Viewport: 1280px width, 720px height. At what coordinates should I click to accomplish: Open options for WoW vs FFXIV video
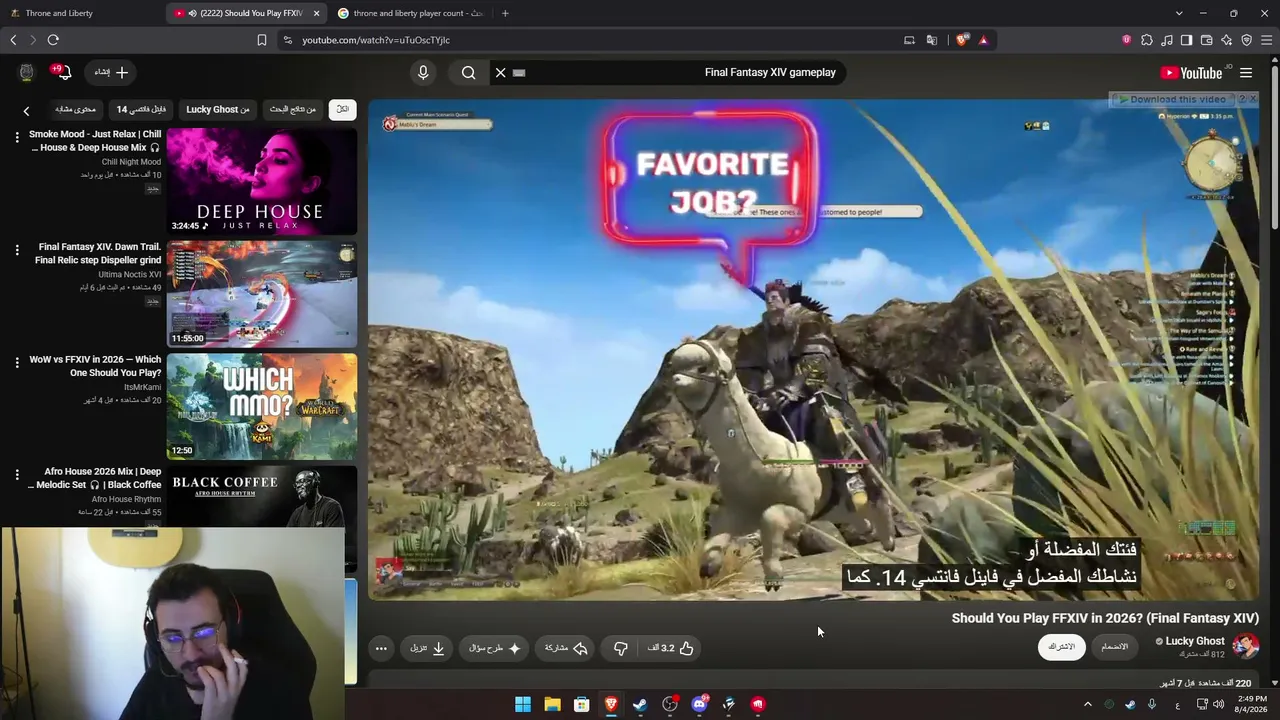click(x=17, y=362)
